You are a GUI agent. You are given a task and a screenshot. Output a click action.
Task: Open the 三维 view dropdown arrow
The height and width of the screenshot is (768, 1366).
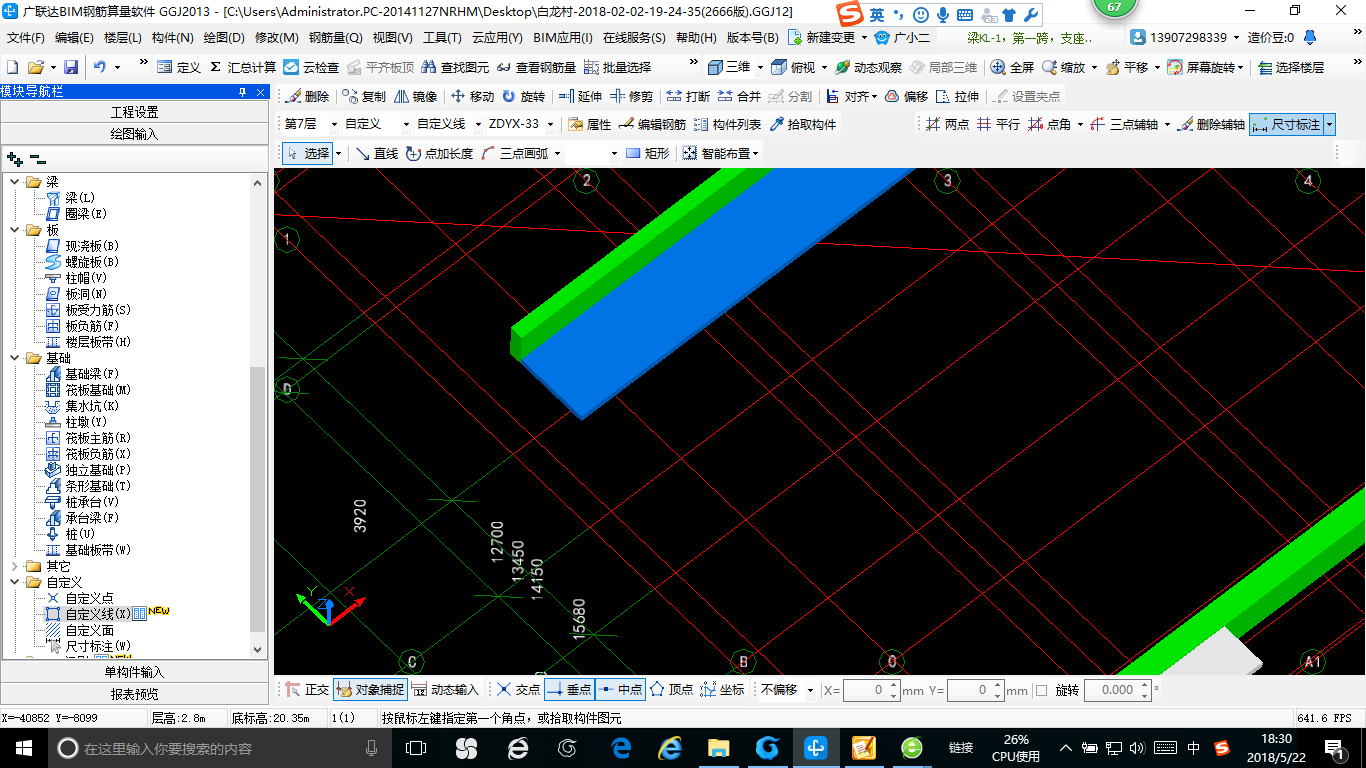(760, 67)
